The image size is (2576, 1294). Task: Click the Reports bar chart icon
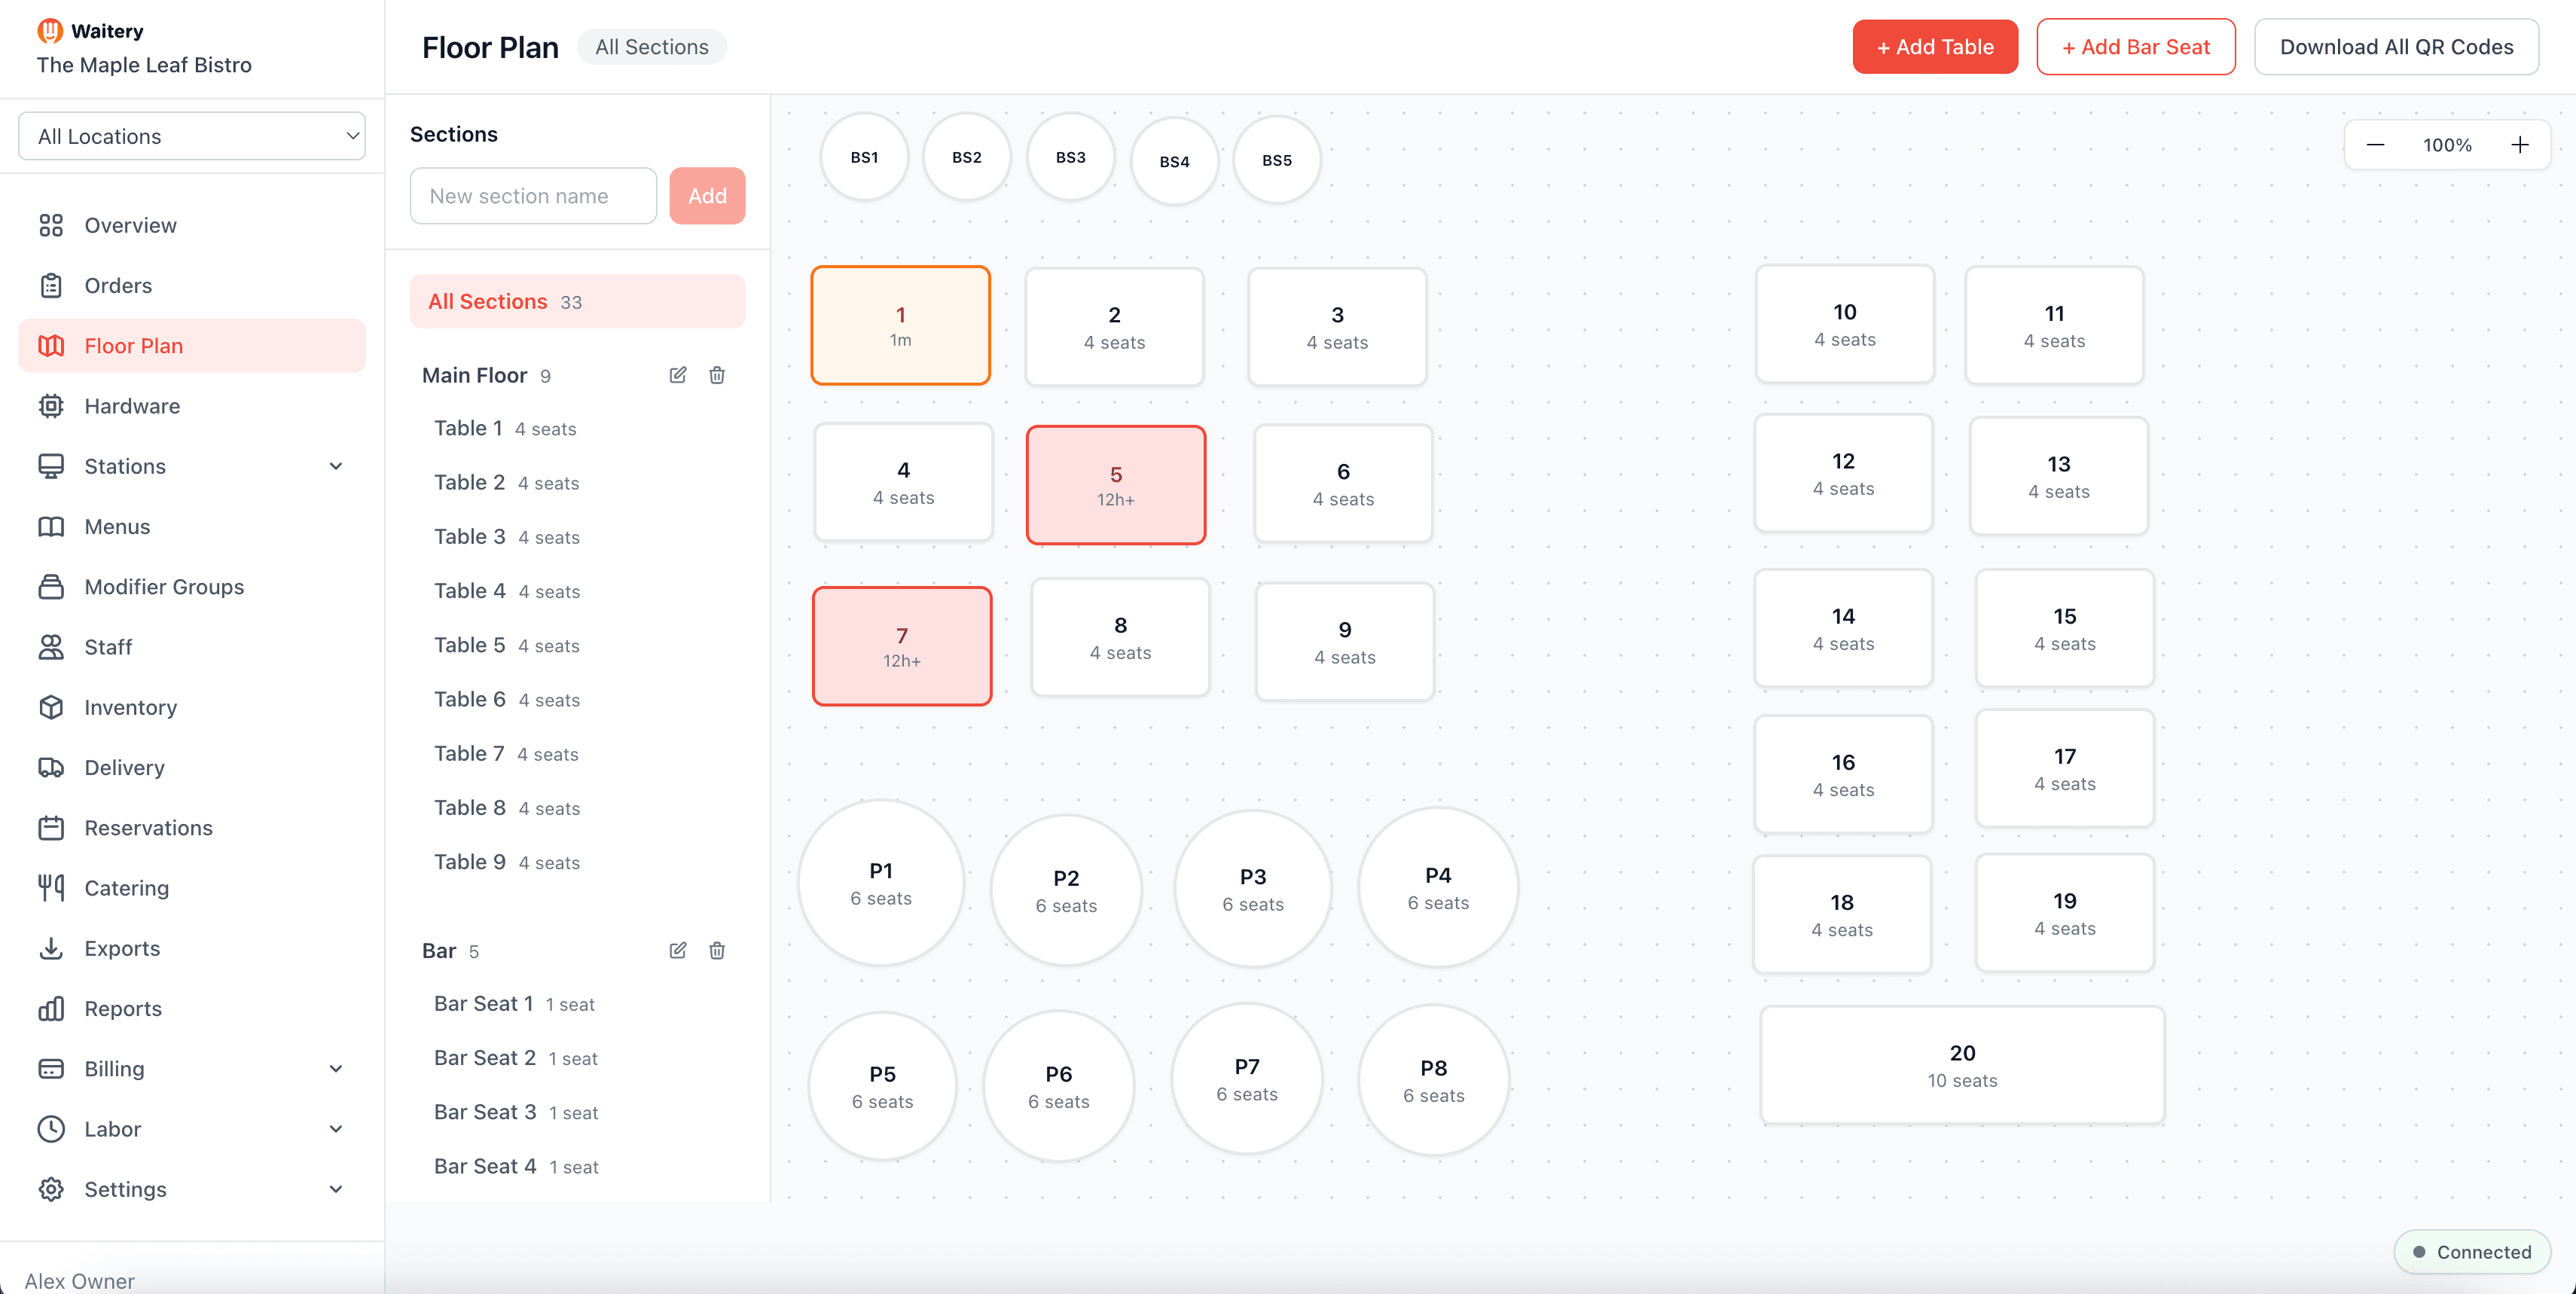click(51, 1009)
